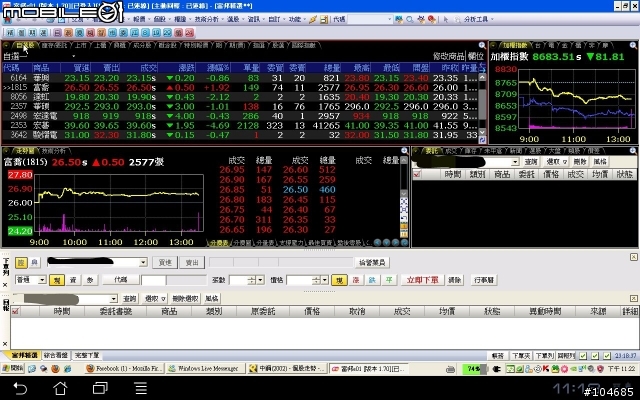
Task: Click the 給營業員 button
Action: (372, 262)
